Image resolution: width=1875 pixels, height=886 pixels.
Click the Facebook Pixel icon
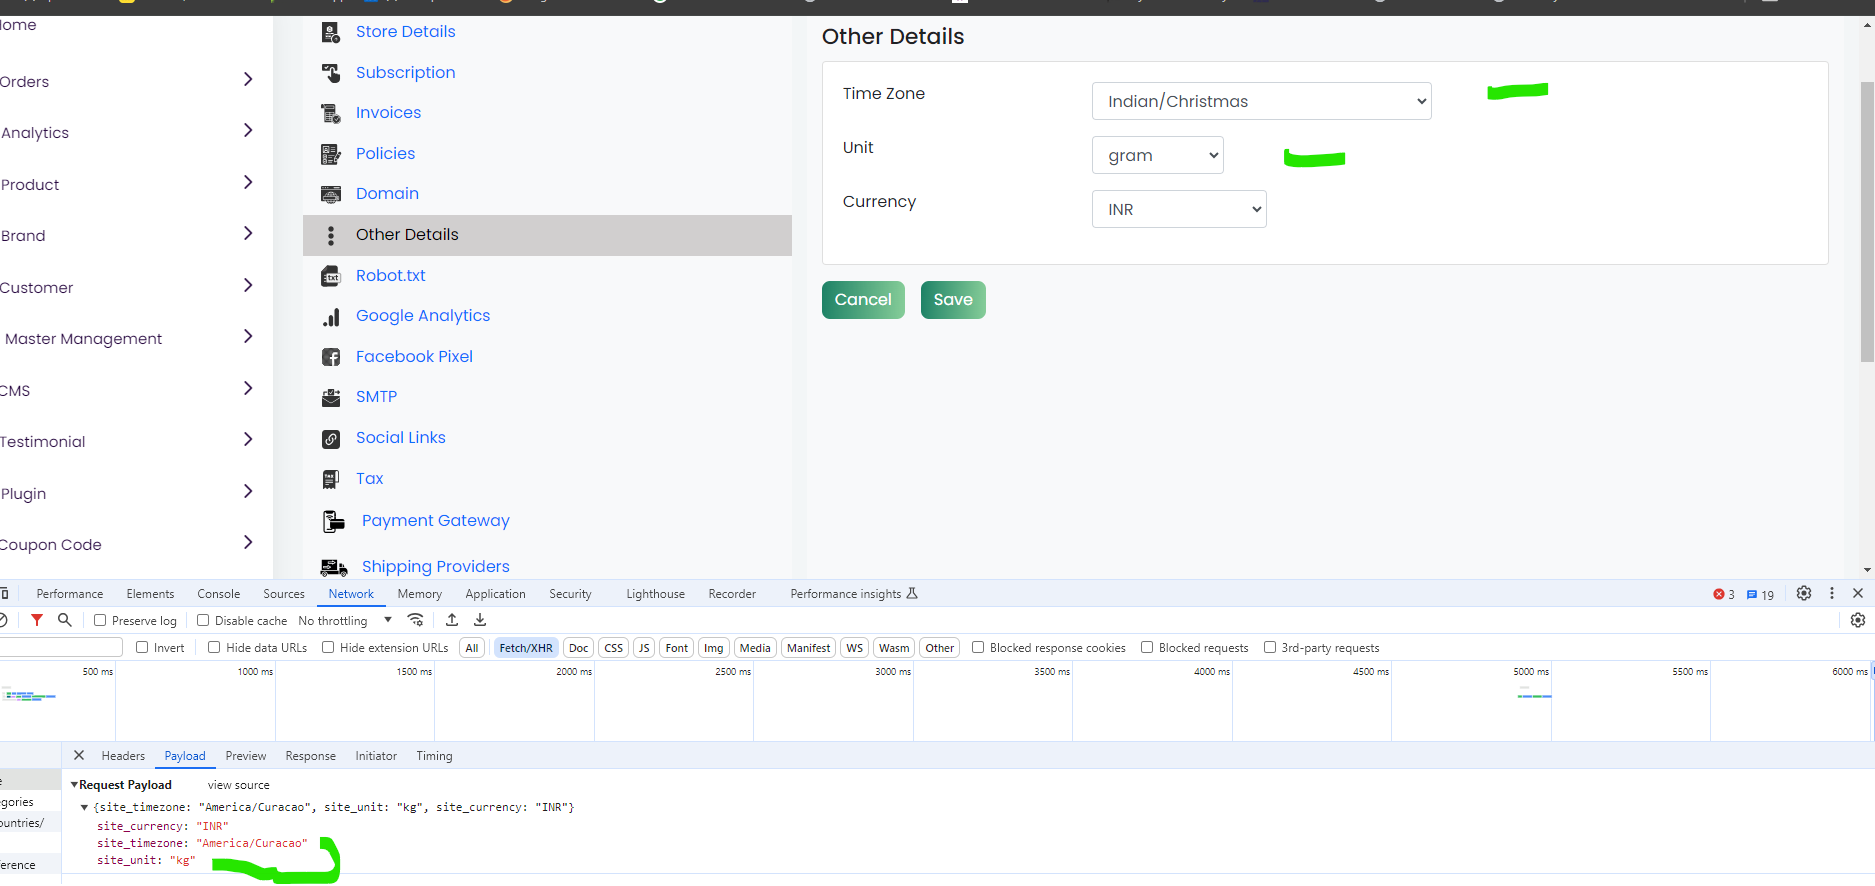click(331, 357)
